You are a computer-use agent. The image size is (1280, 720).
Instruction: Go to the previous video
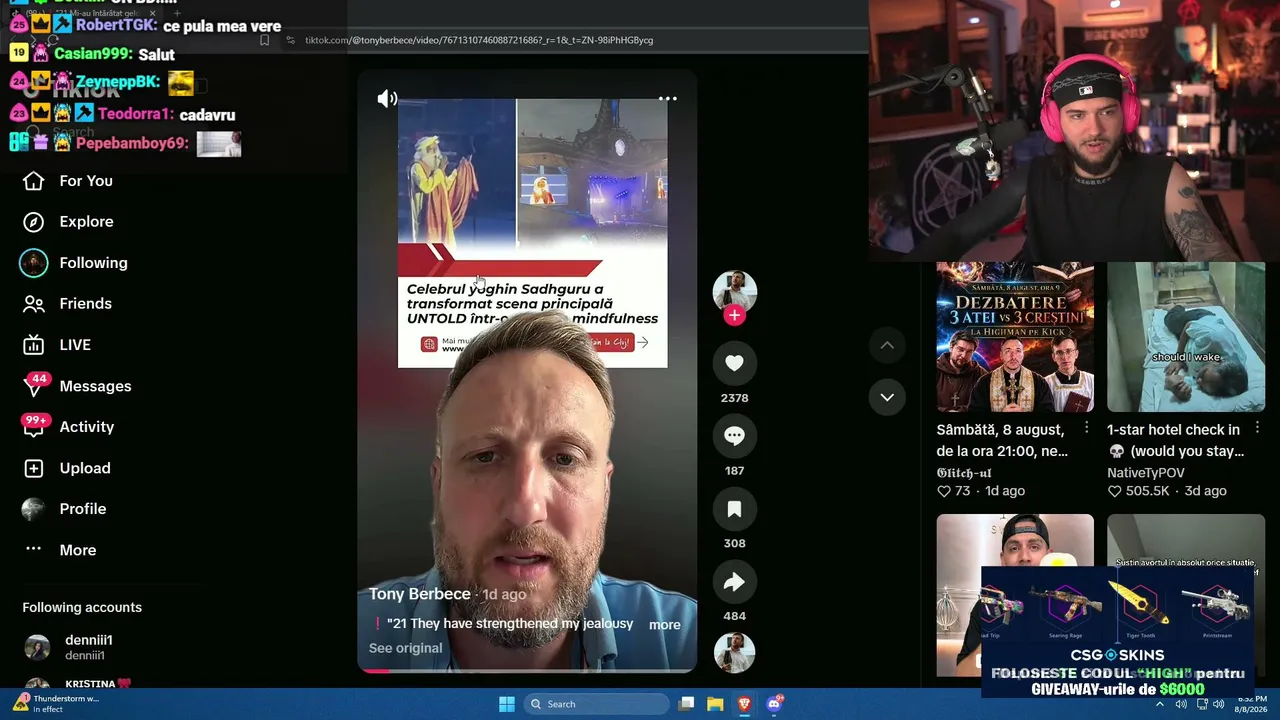tap(887, 345)
